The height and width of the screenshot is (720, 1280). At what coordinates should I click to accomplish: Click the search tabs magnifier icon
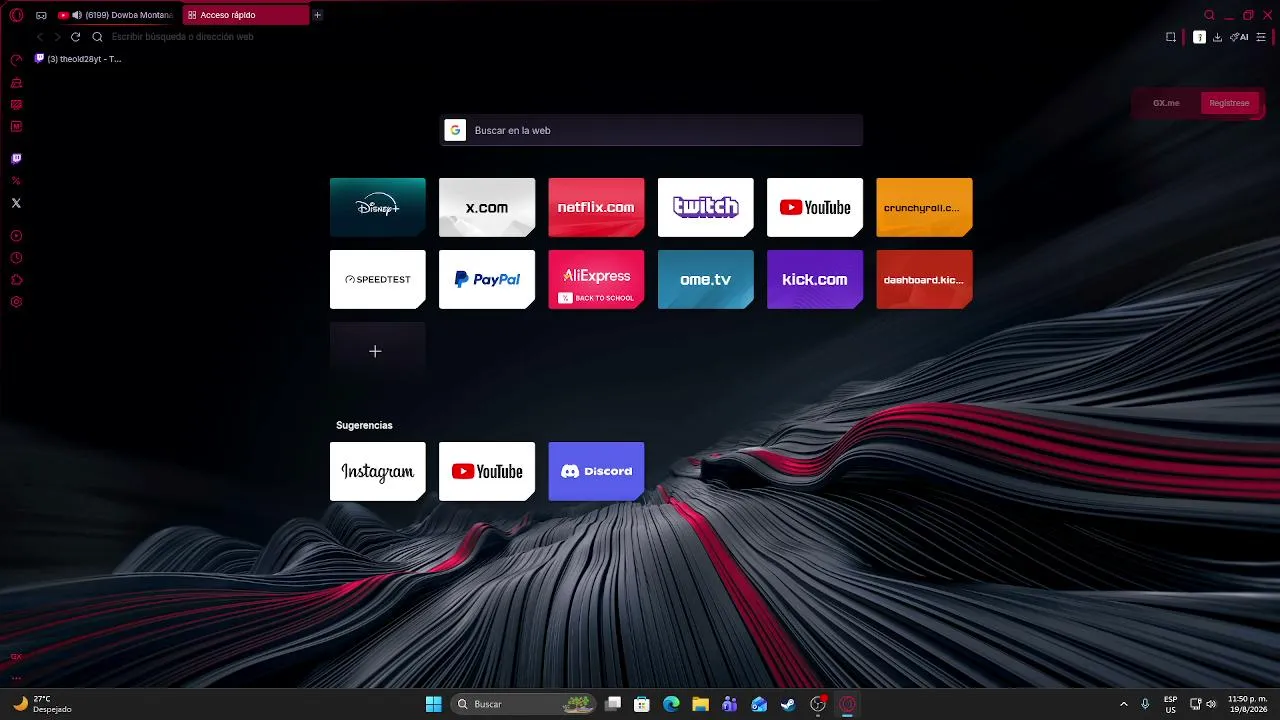[x=1209, y=15]
